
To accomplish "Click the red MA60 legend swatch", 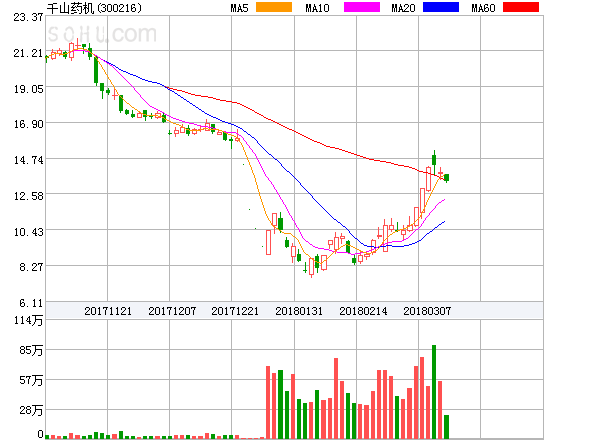I will 521,7.
